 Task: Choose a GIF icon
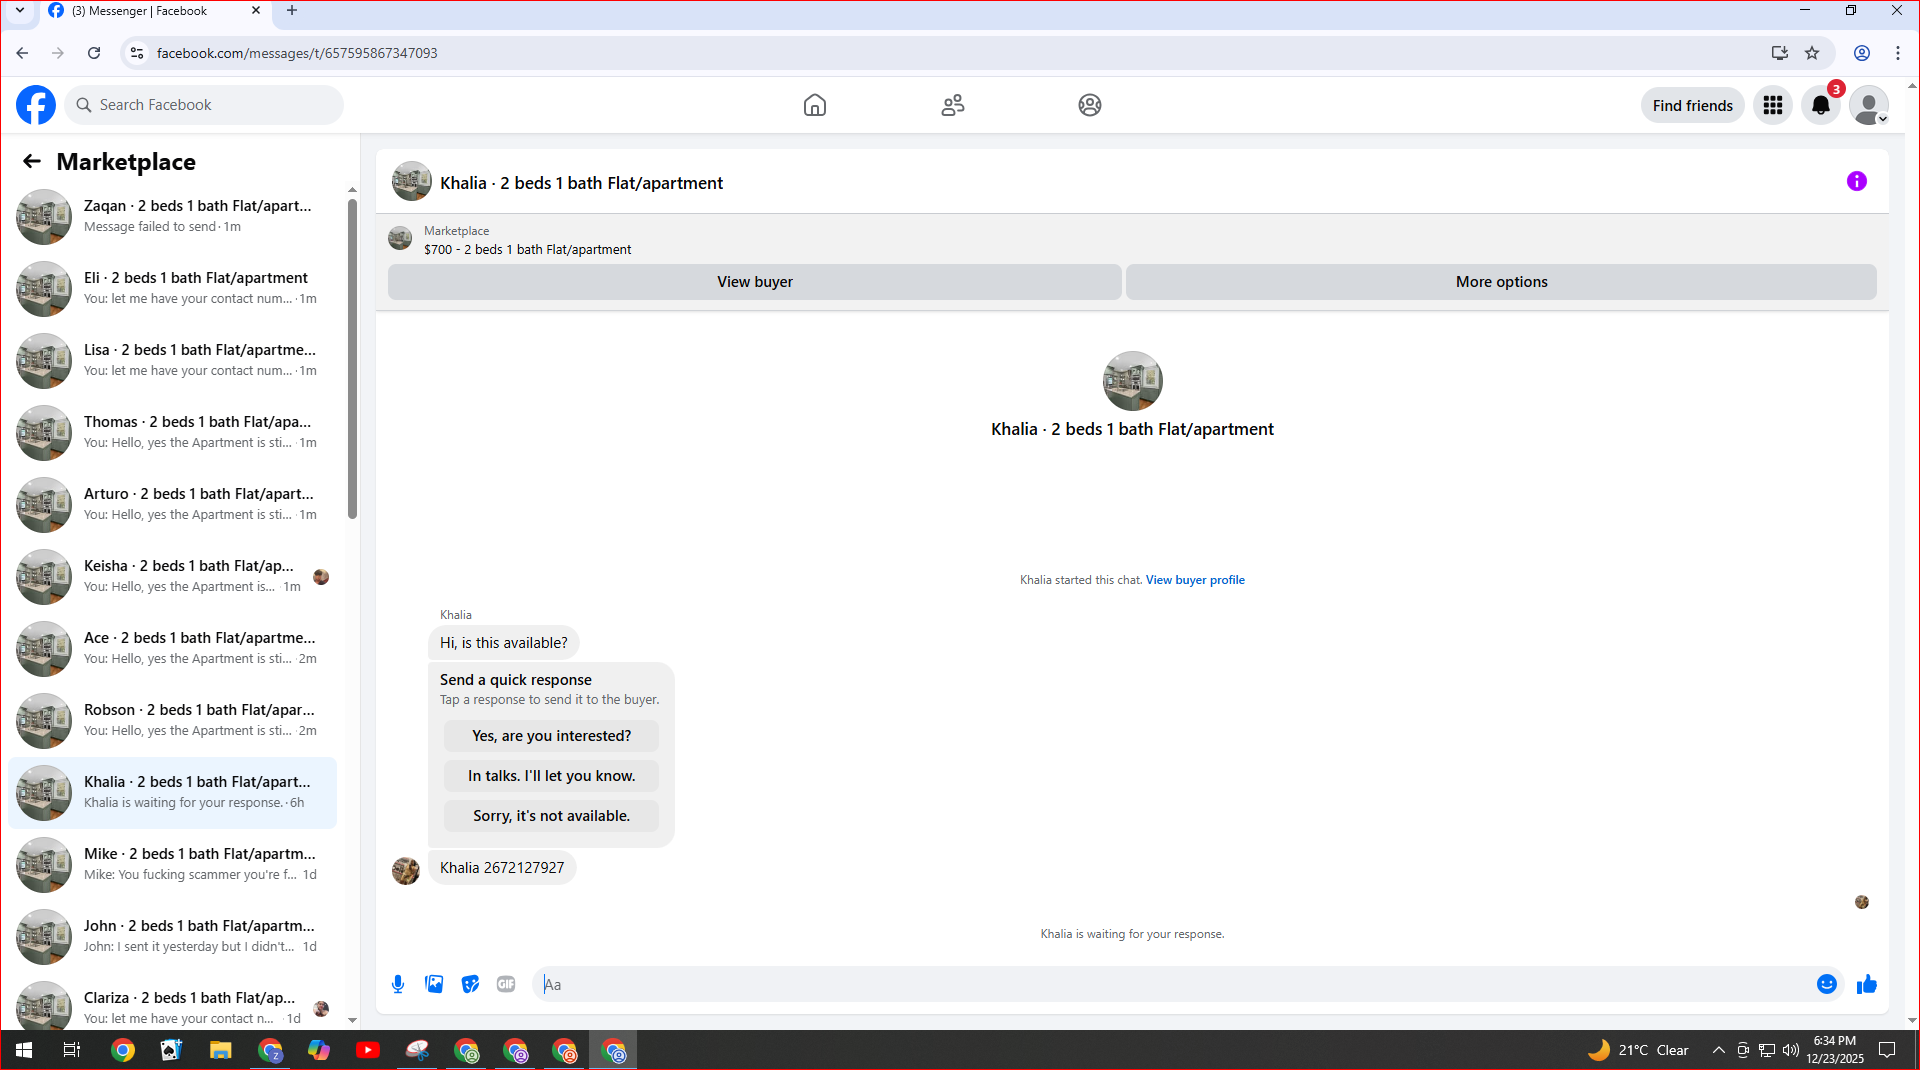(506, 984)
